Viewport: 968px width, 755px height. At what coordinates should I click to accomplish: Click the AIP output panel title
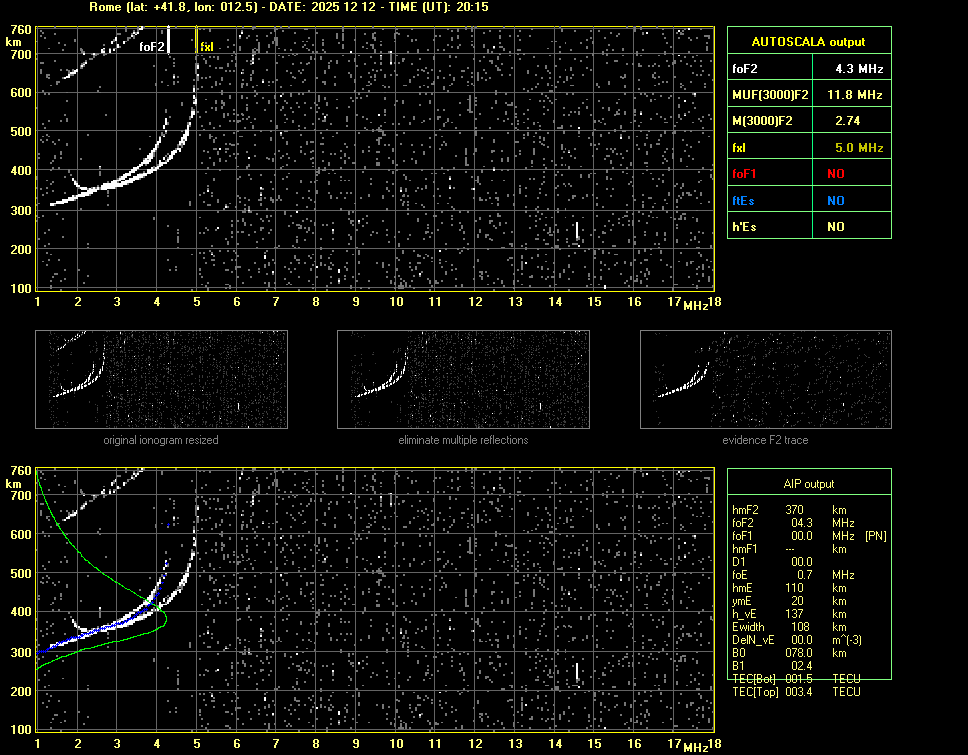808,484
